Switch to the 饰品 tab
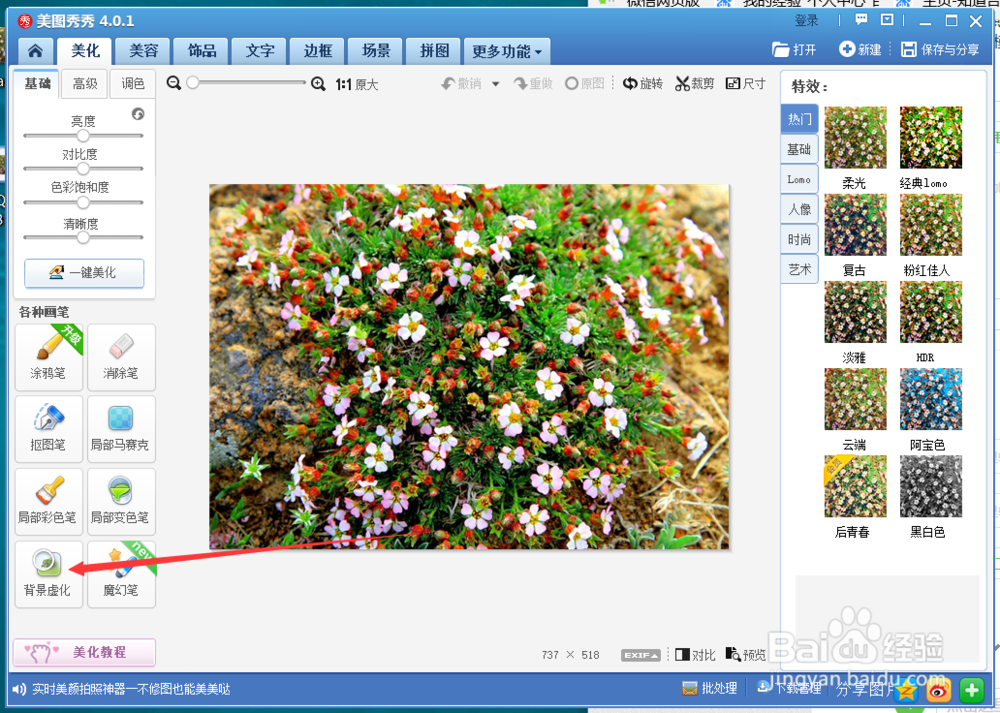Screen dimensions: 1000x713 (202, 51)
